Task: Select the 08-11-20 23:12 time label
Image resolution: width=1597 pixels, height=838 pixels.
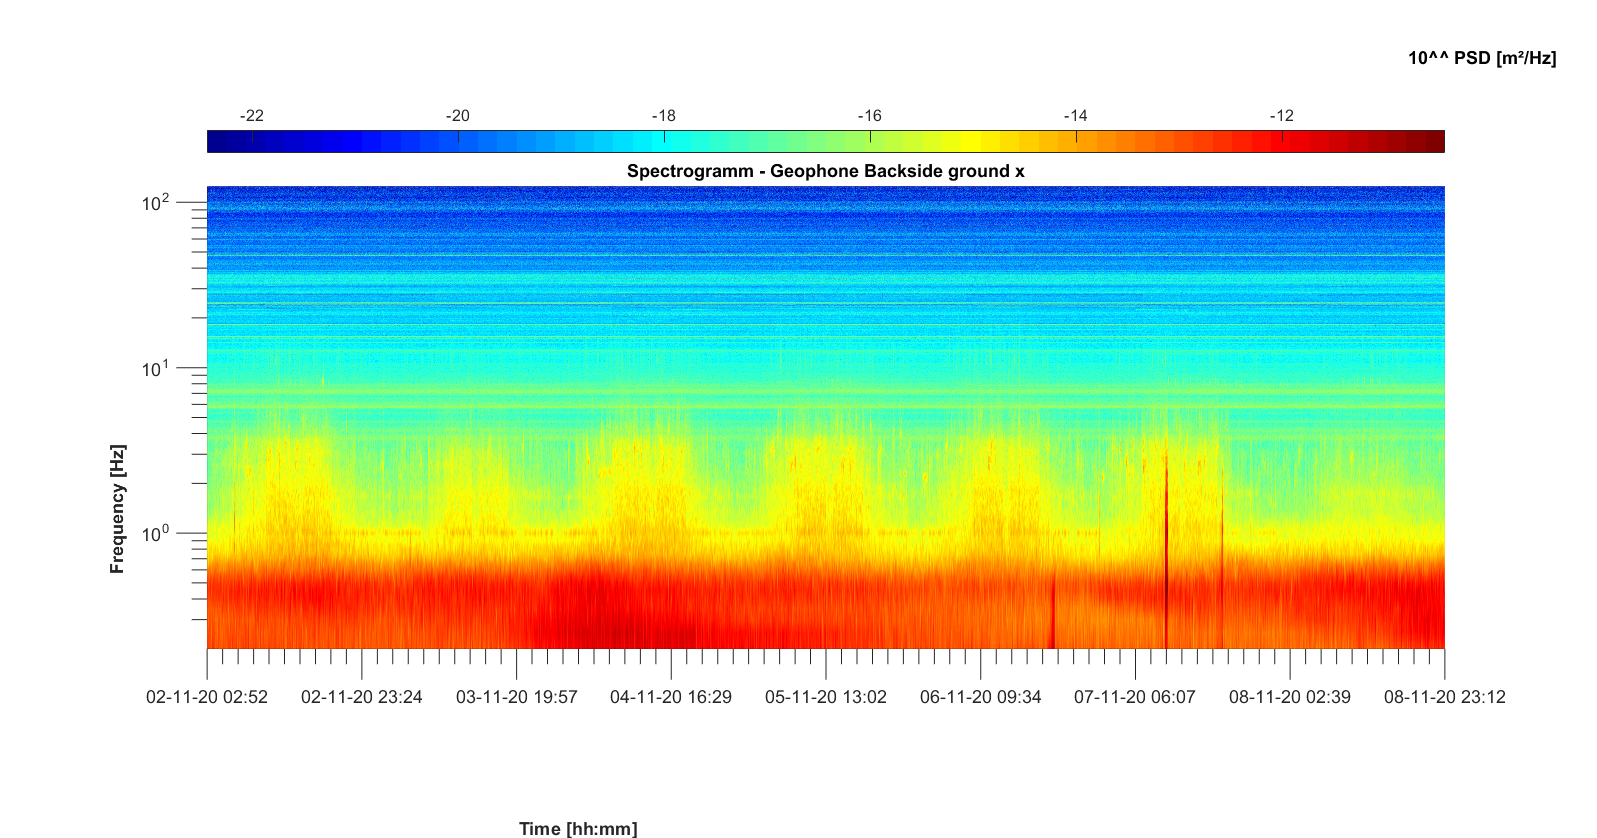Action: pos(1444,697)
